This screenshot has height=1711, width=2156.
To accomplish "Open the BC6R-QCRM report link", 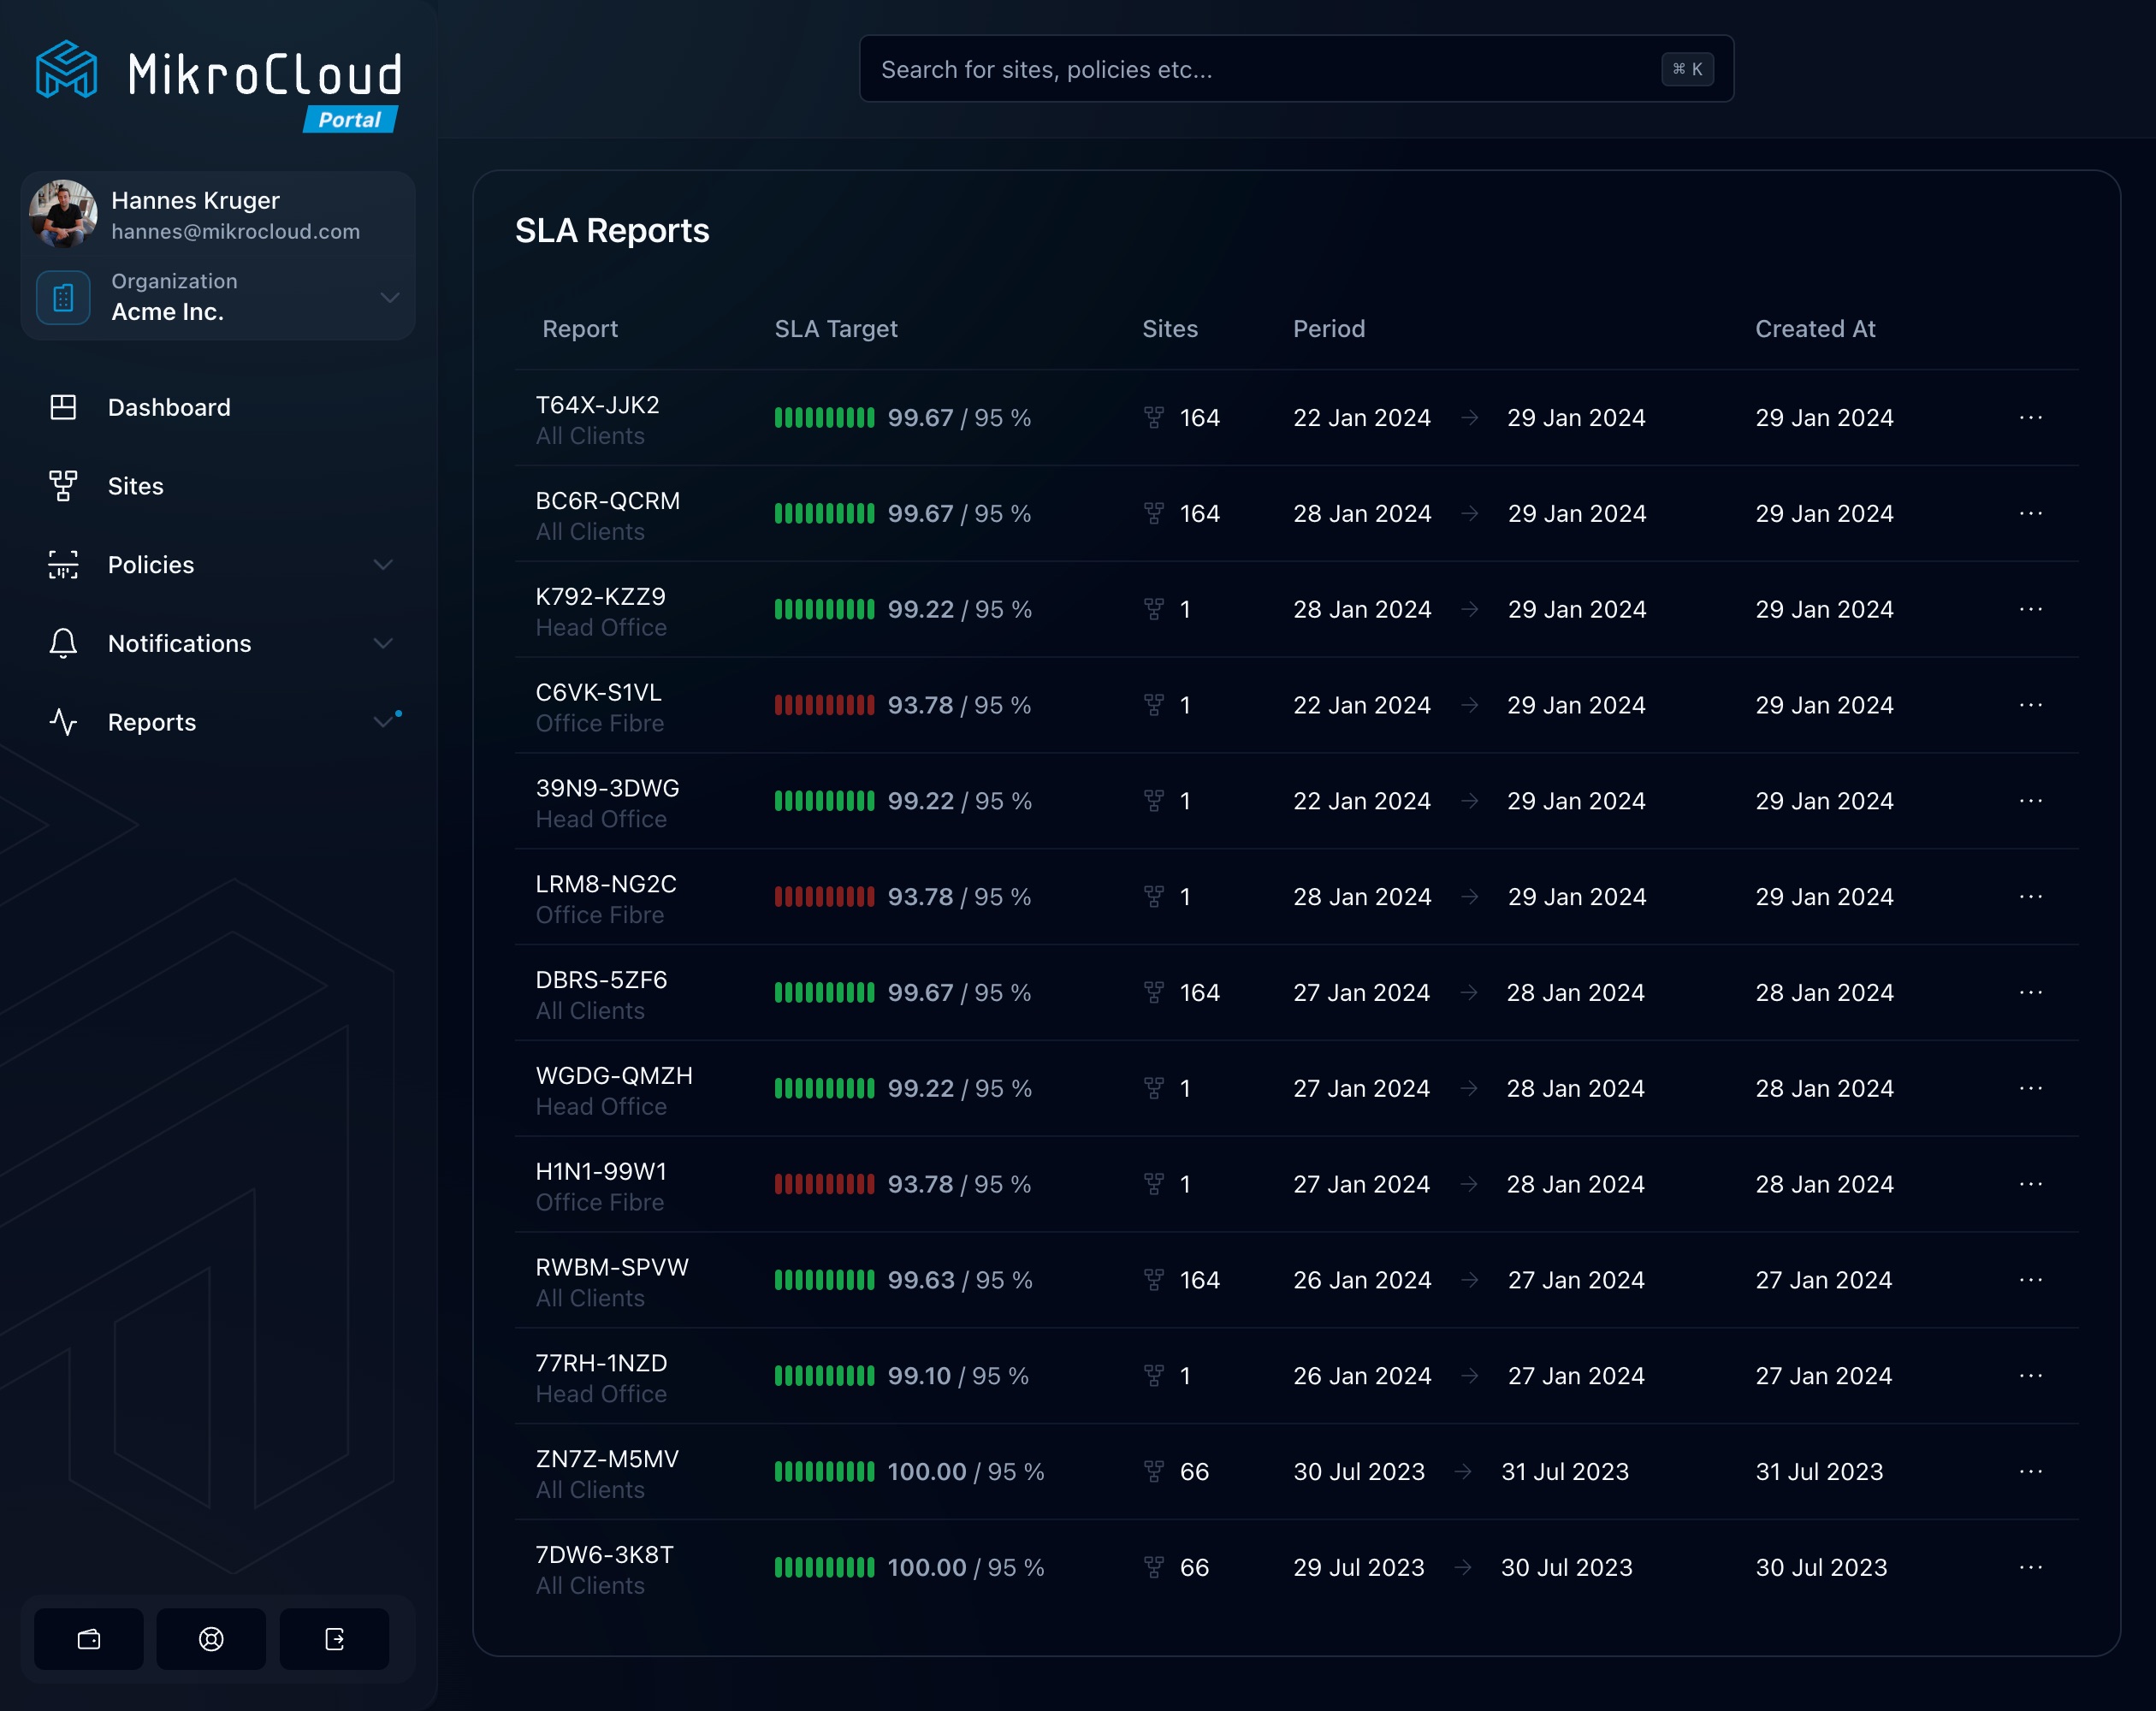I will click(x=607, y=501).
